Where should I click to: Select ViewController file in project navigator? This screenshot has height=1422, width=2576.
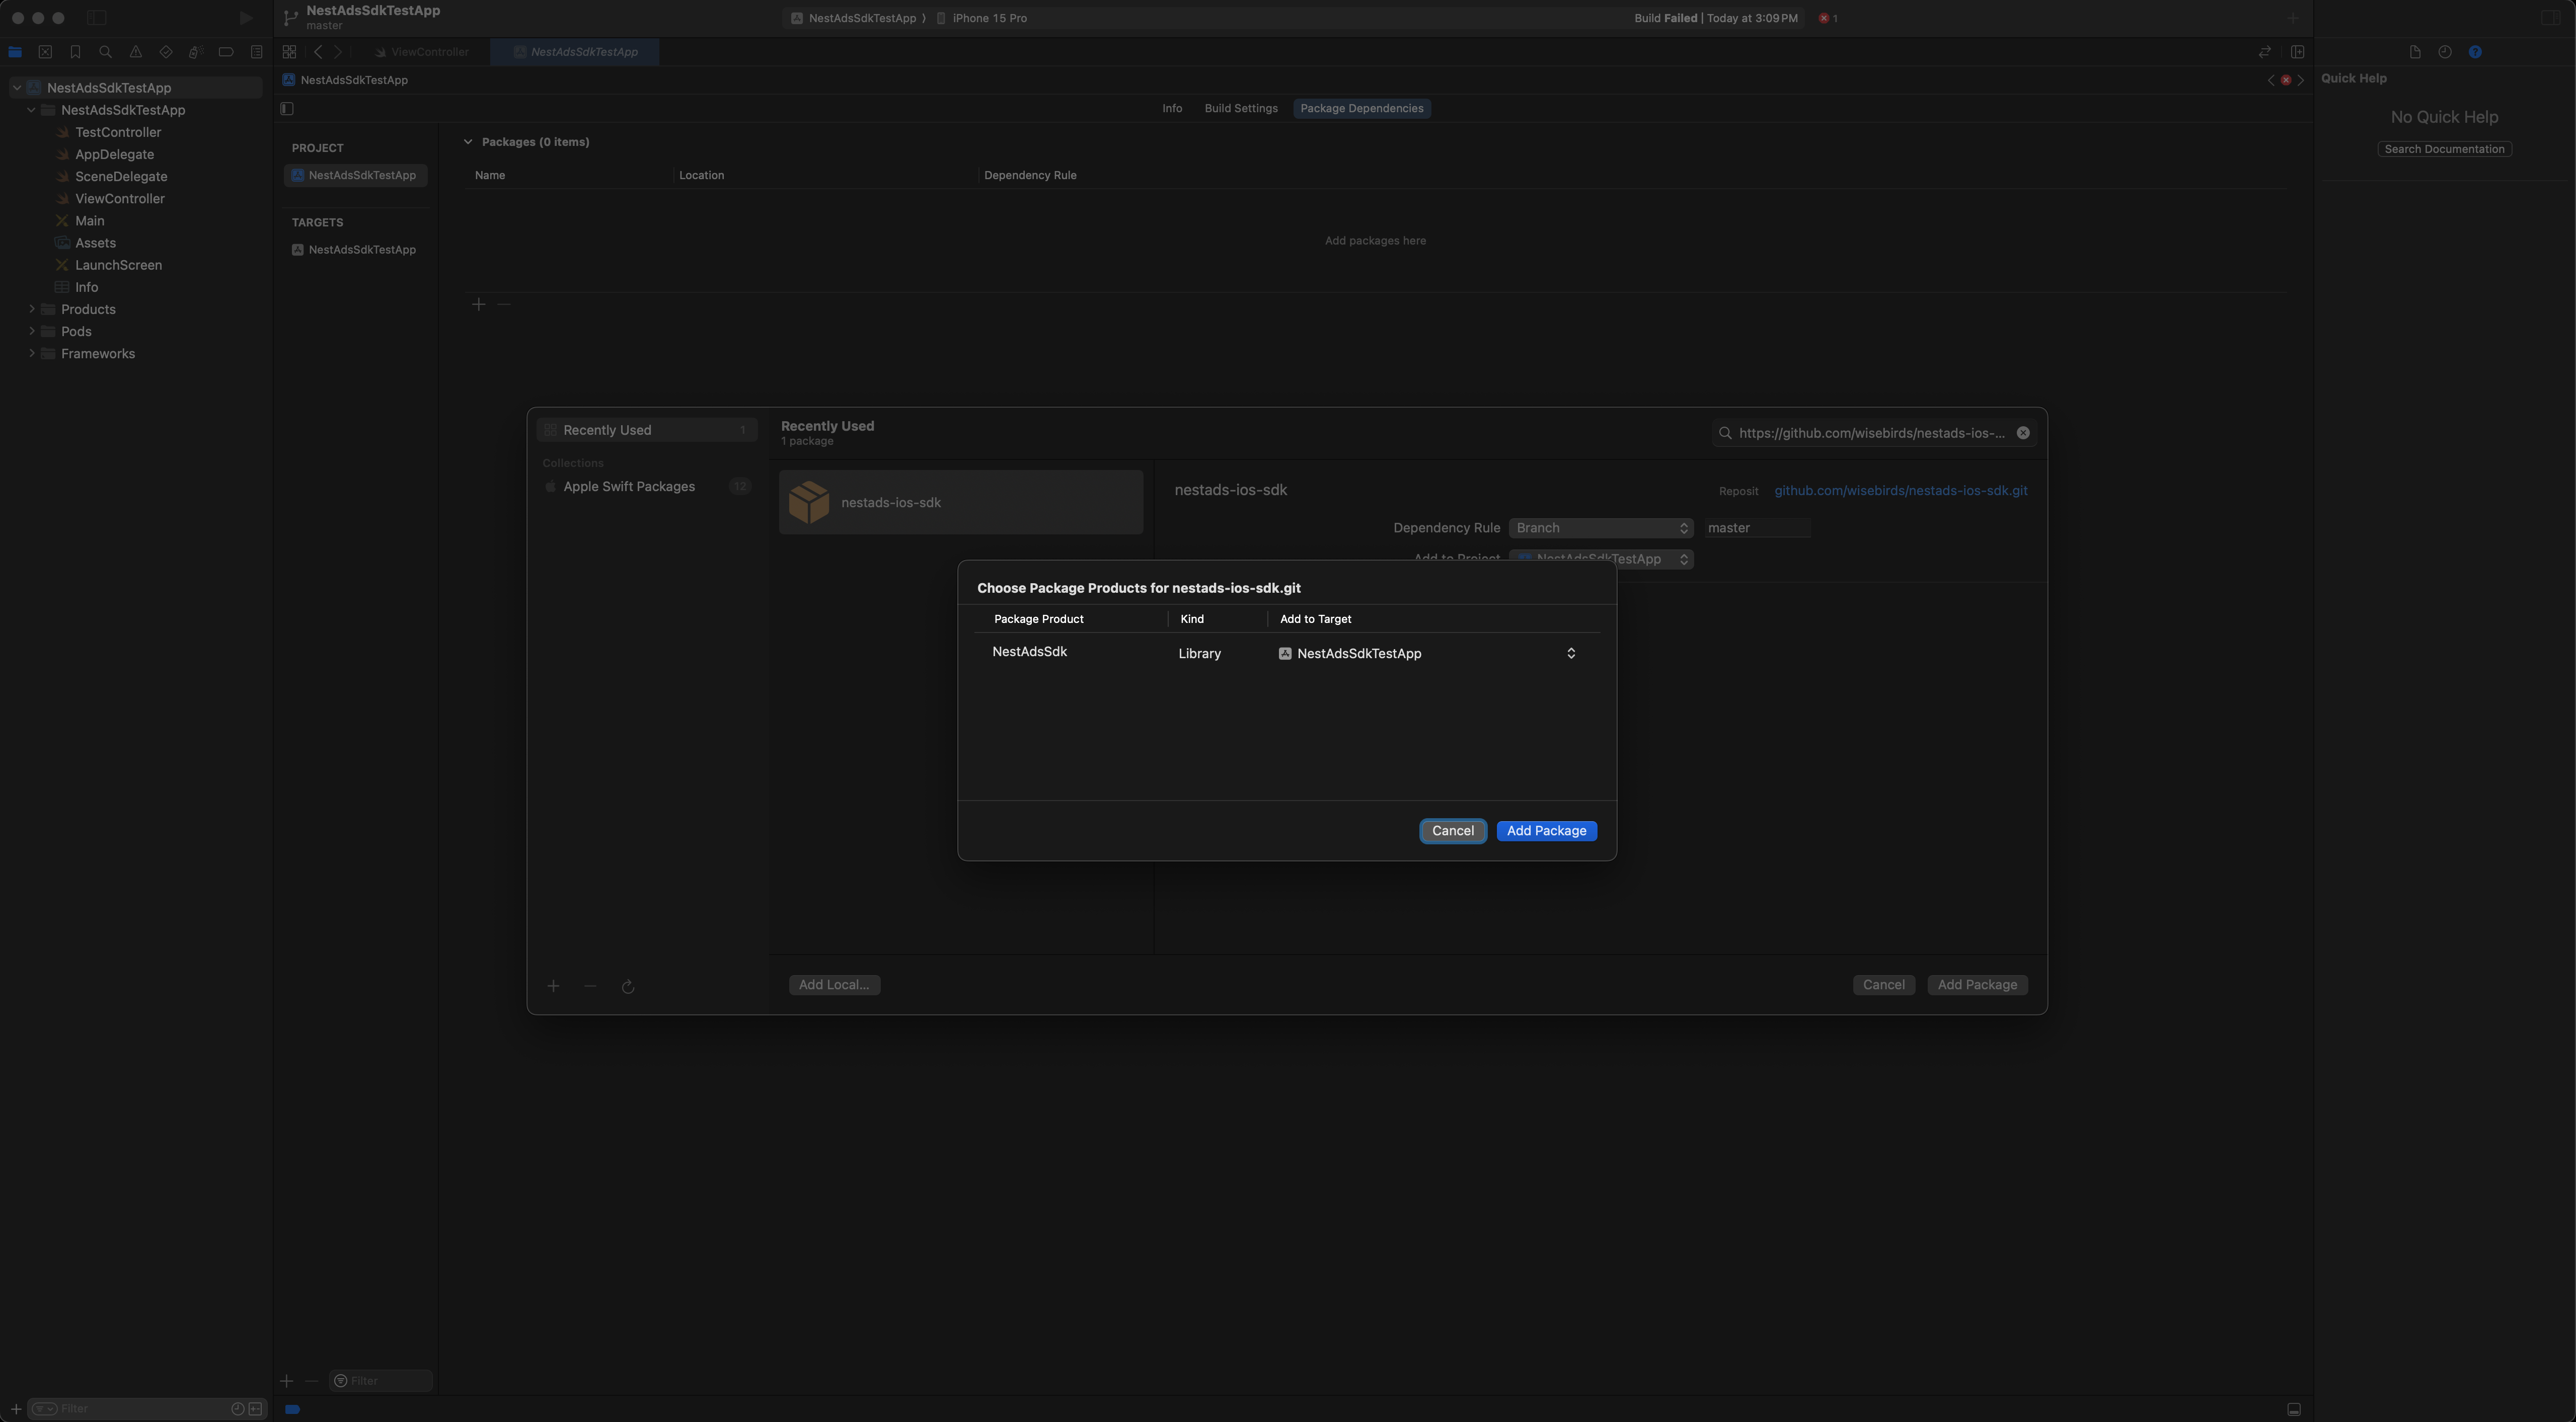(119, 198)
